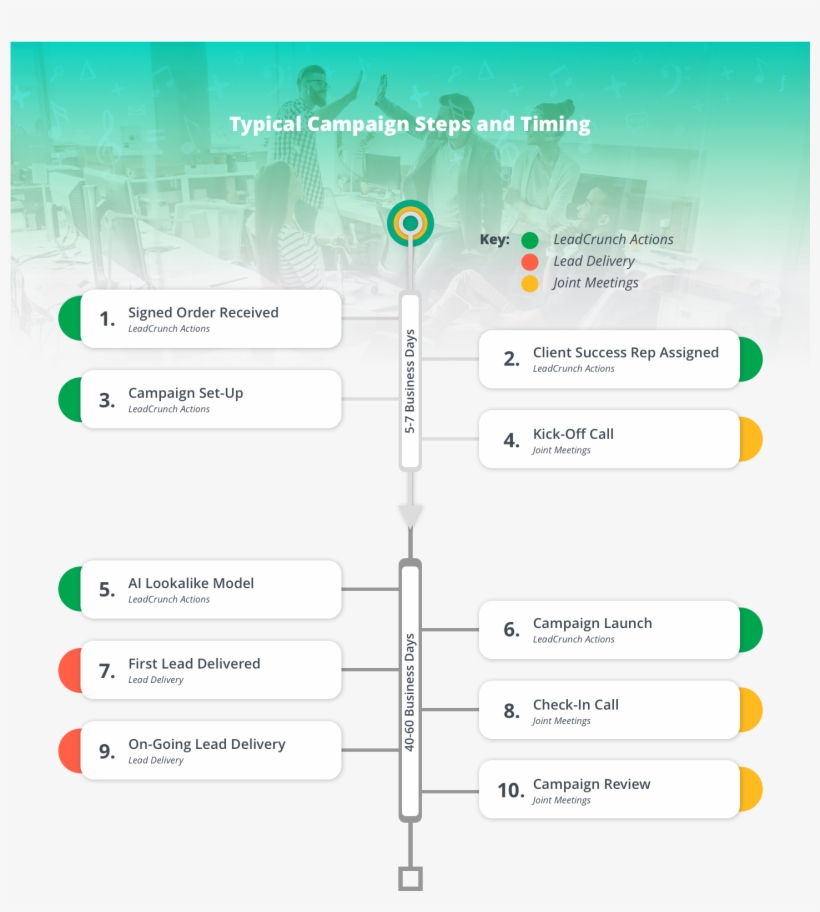Click the gray down arrow between phases
Screen dimensions: 820x912
410,516
